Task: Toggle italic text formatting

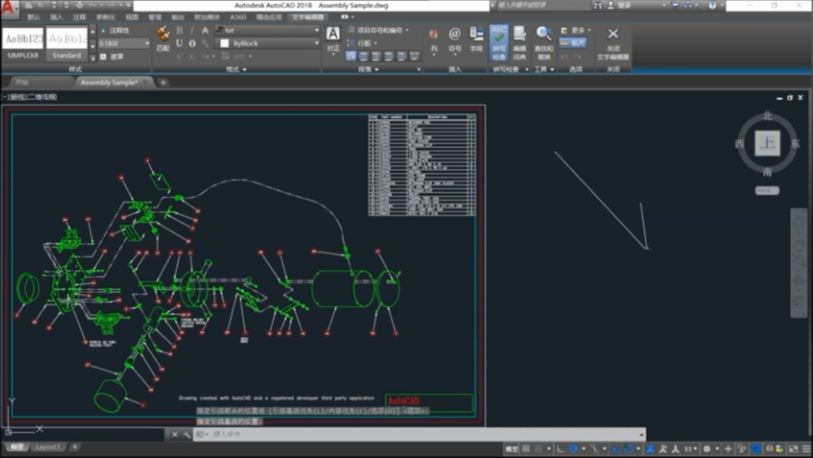Action: coord(192,31)
